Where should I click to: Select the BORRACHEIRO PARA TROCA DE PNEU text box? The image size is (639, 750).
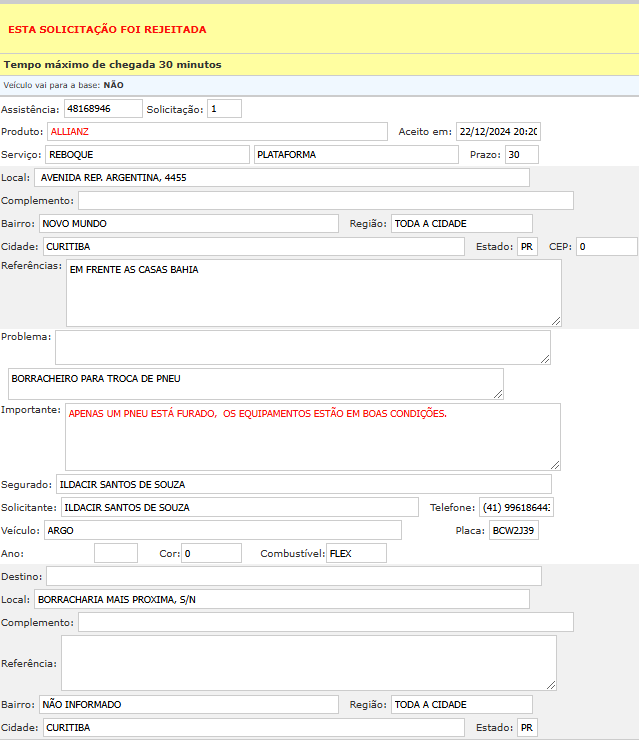(255, 383)
